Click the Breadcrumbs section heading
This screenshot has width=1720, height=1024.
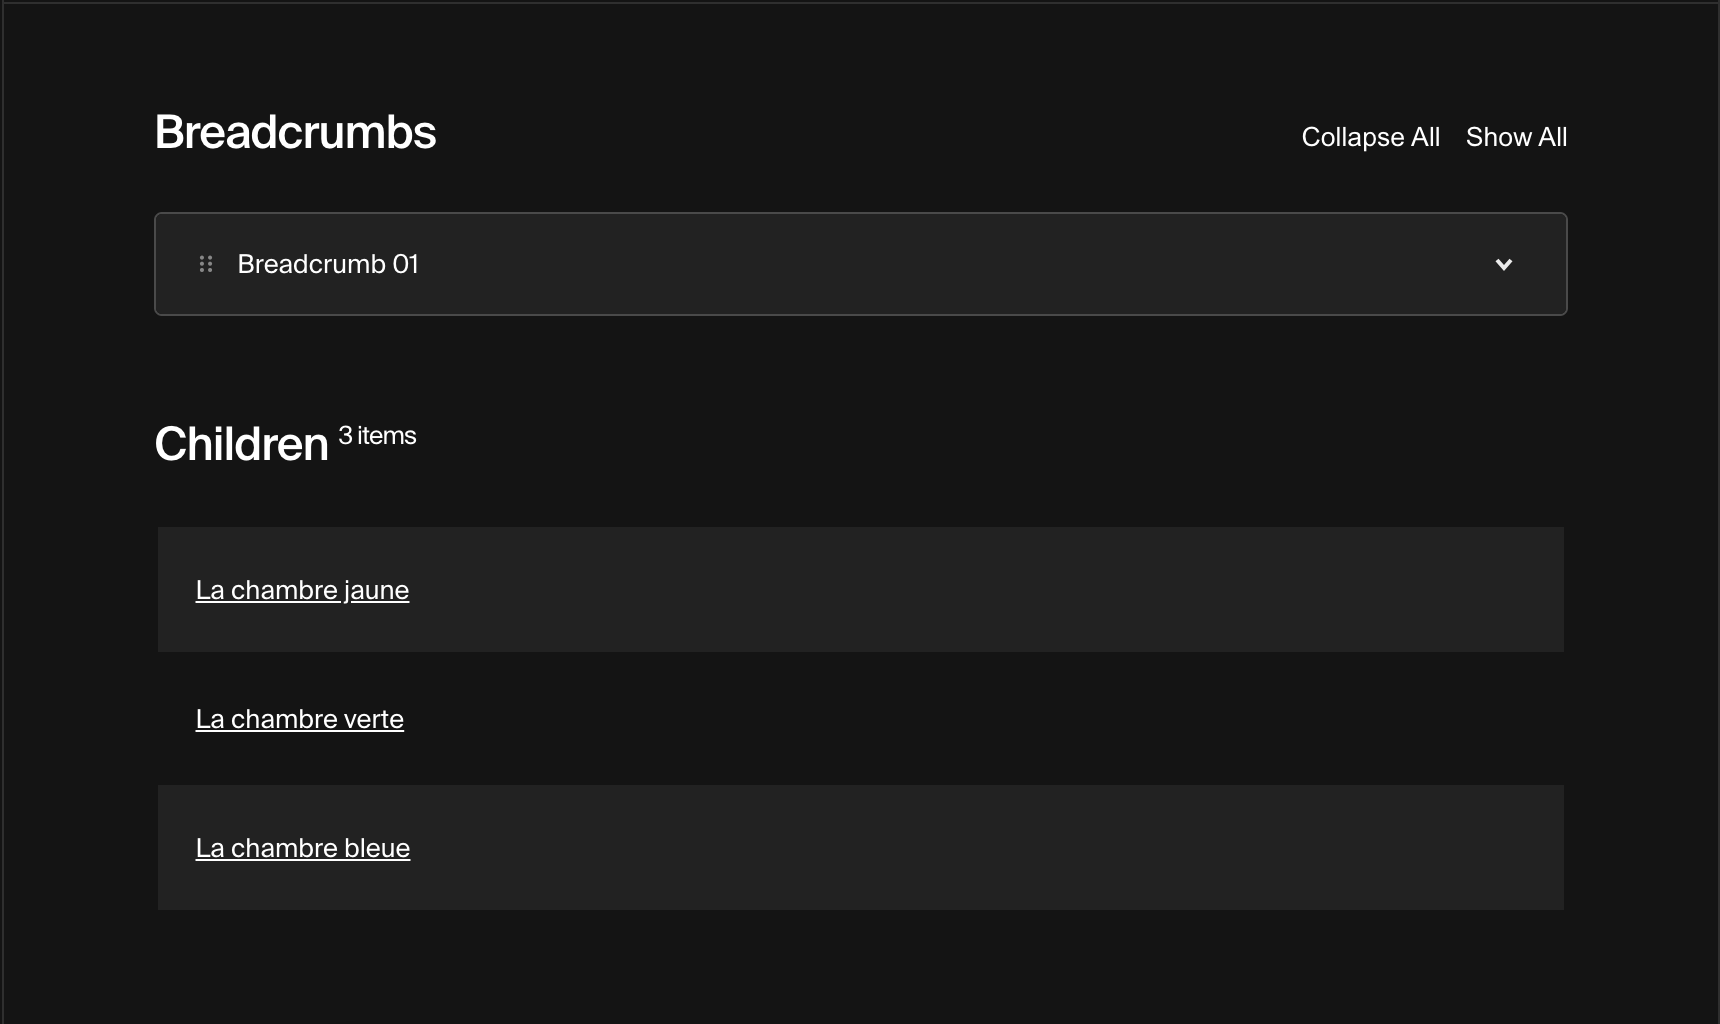(x=295, y=132)
